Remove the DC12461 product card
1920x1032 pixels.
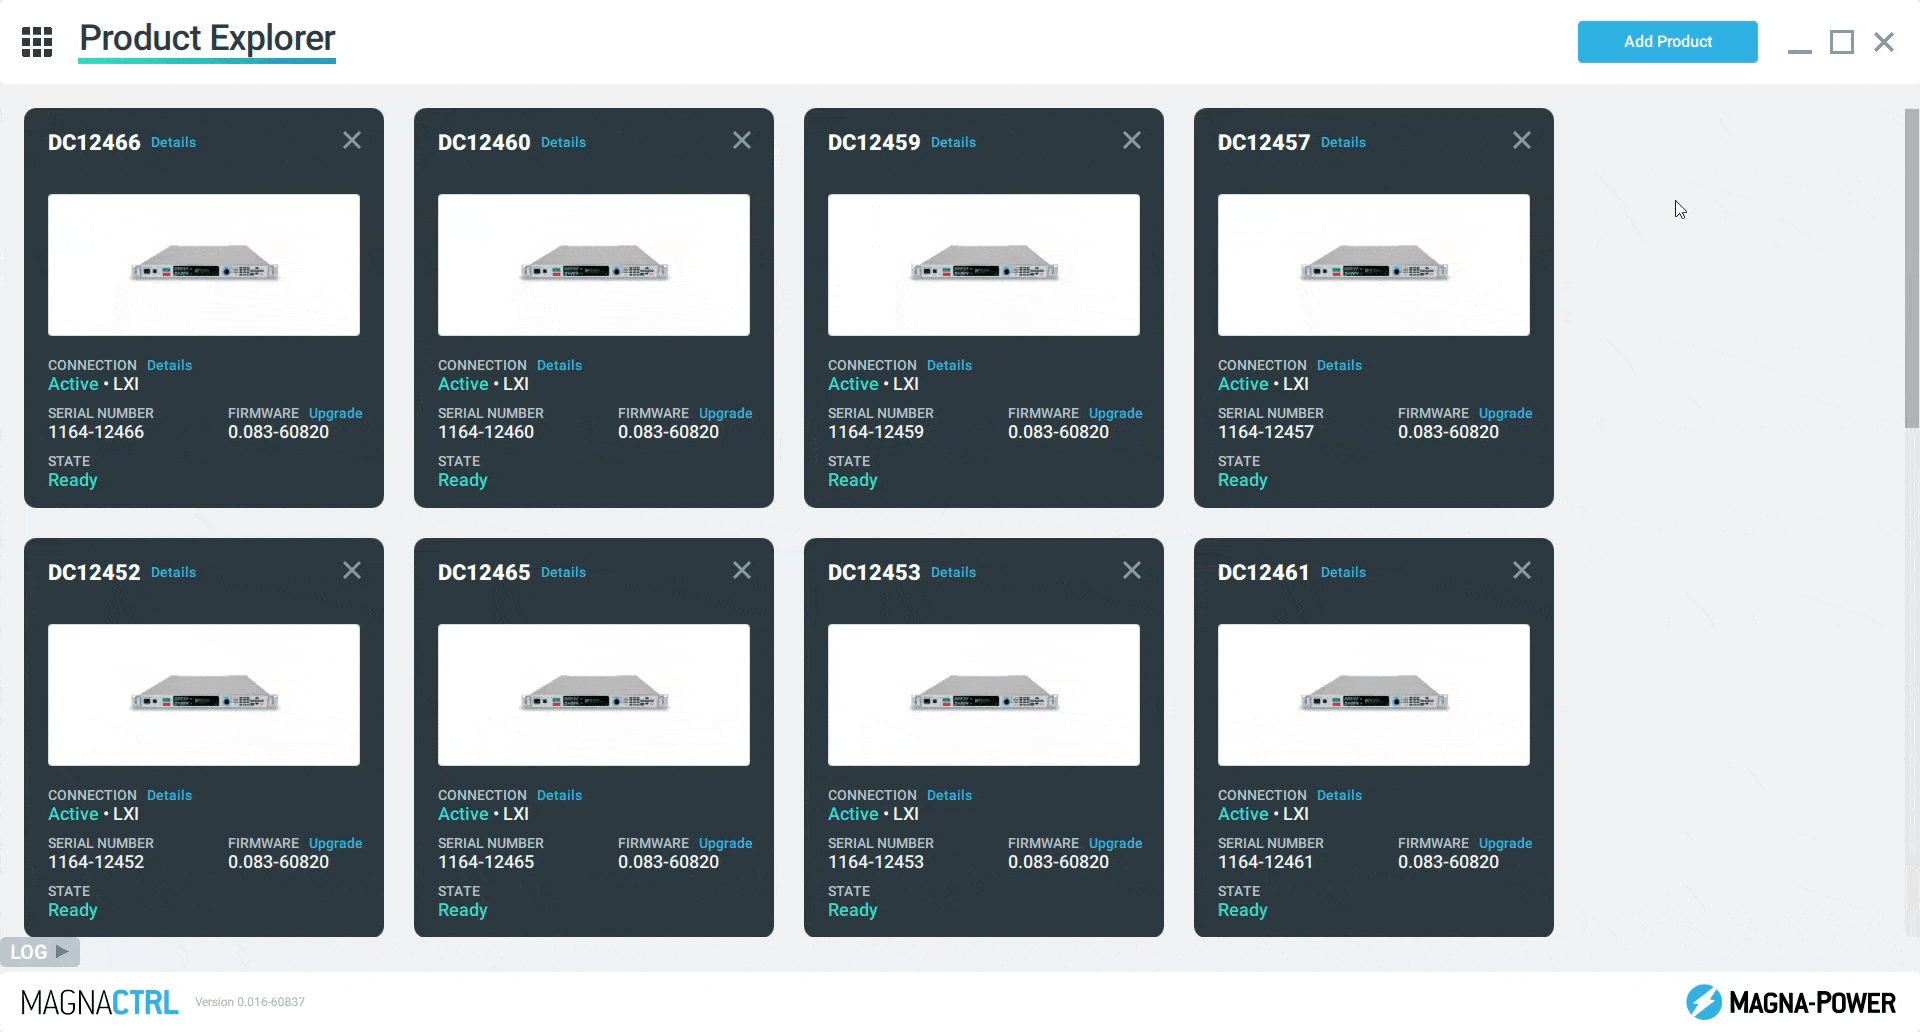[1522, 570]
